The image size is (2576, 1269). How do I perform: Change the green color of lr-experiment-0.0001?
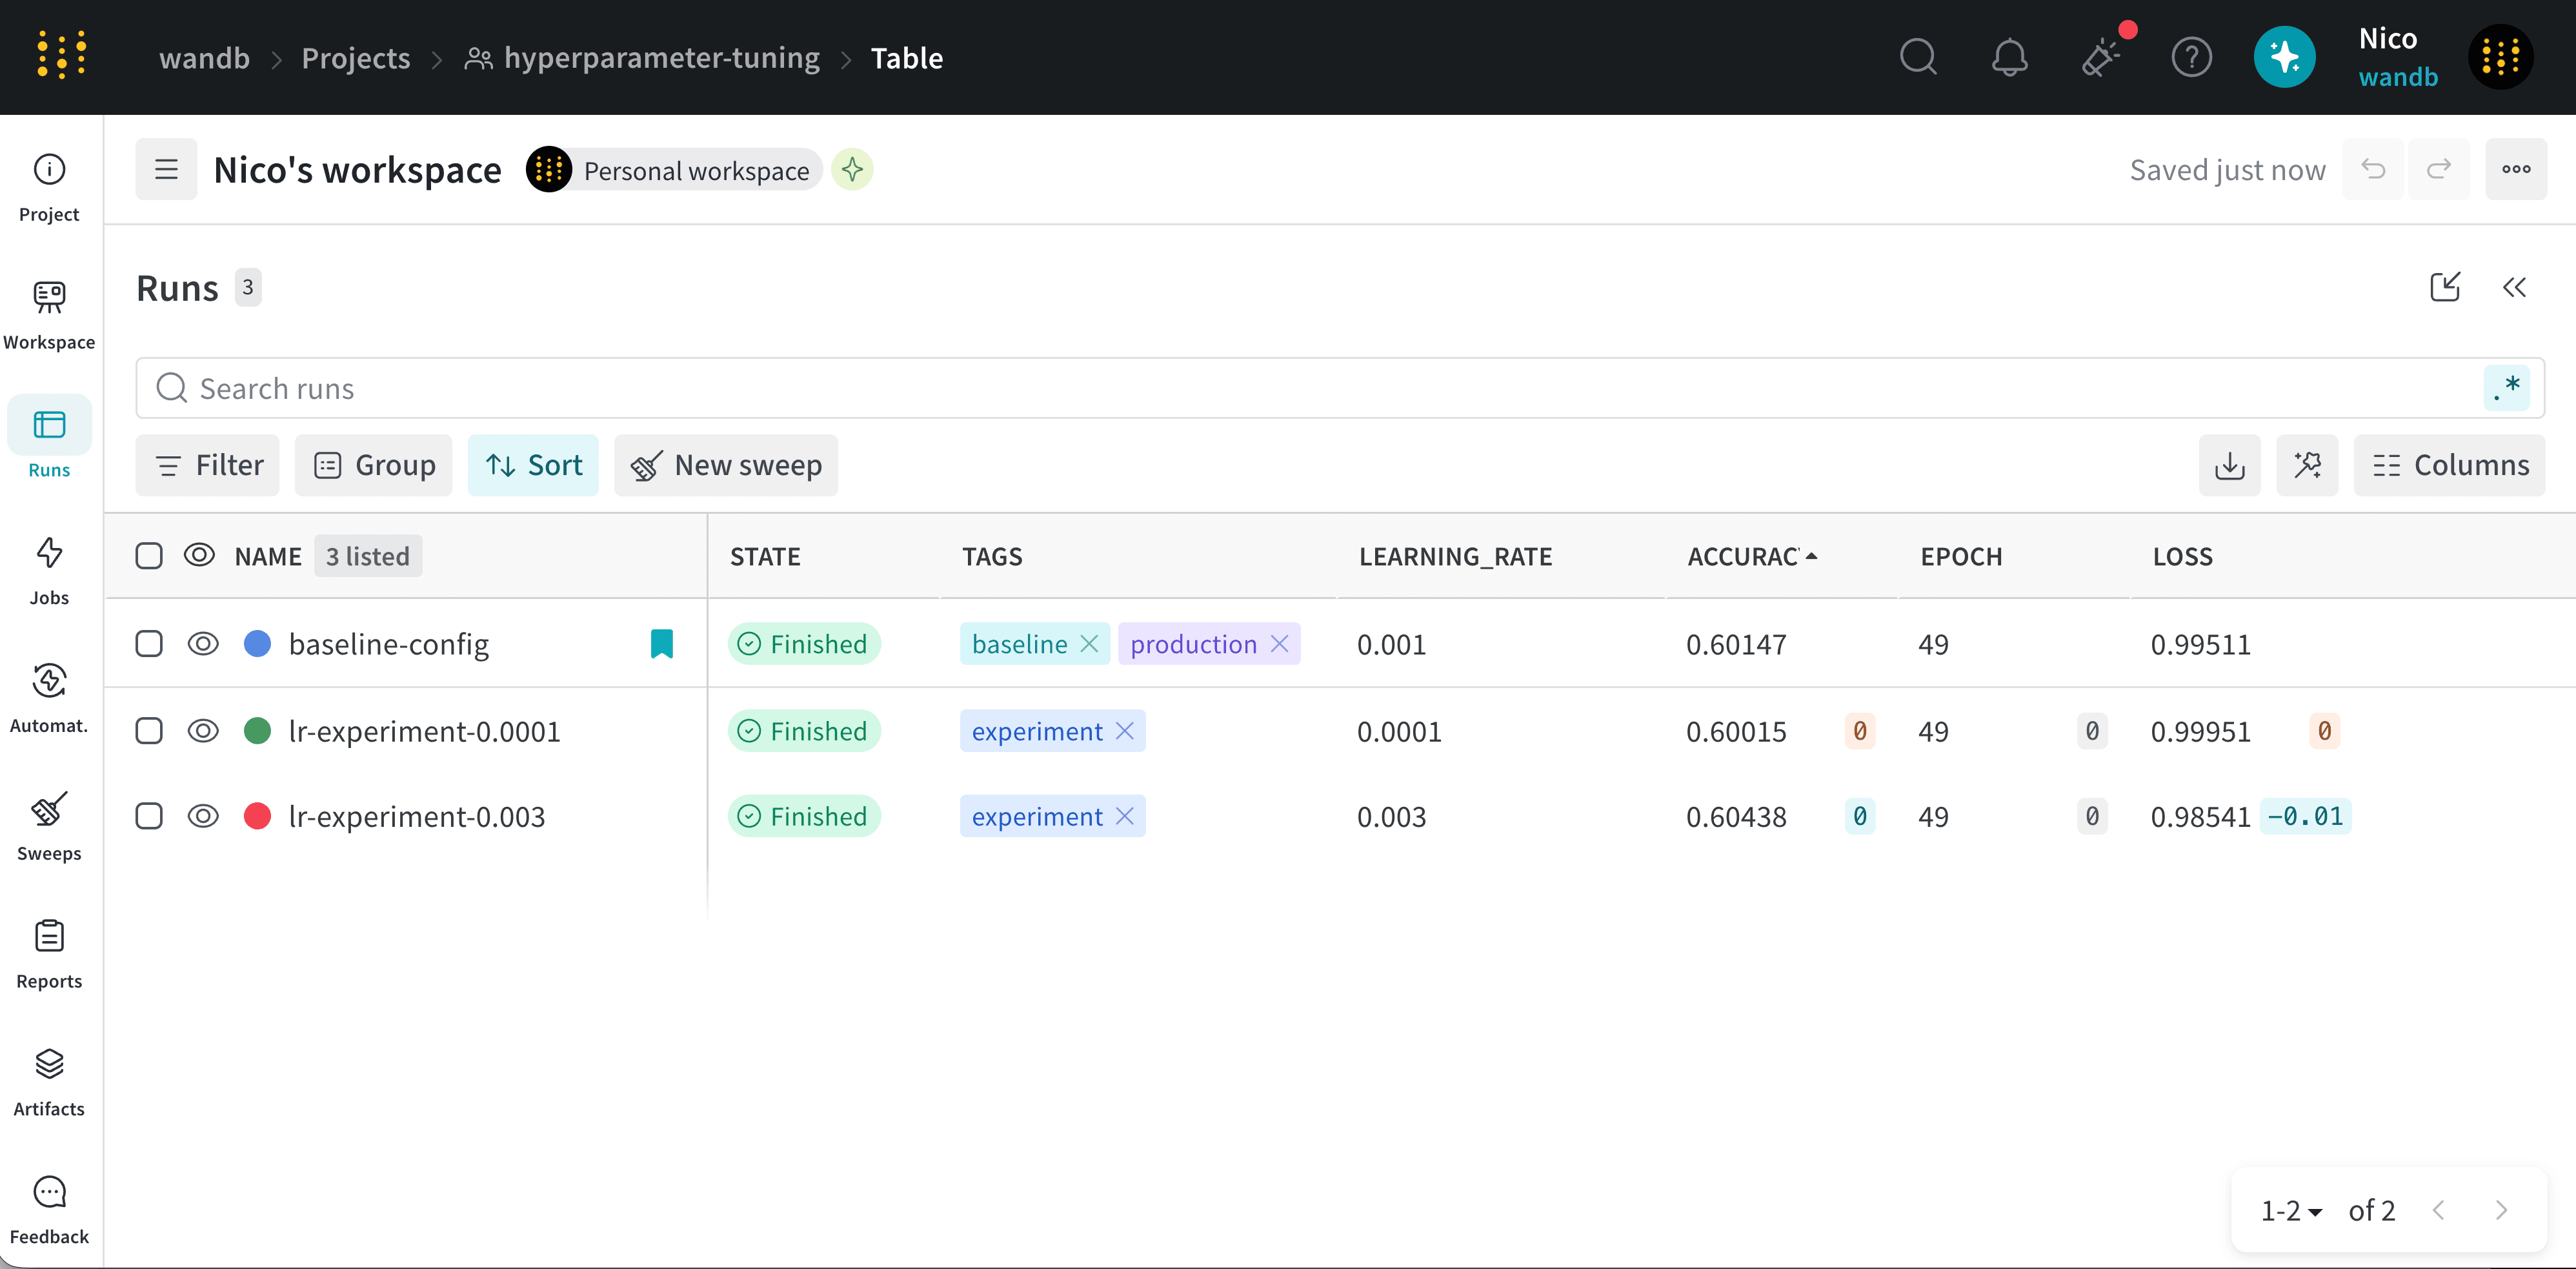pyautogui.click(x=257, y=731)
